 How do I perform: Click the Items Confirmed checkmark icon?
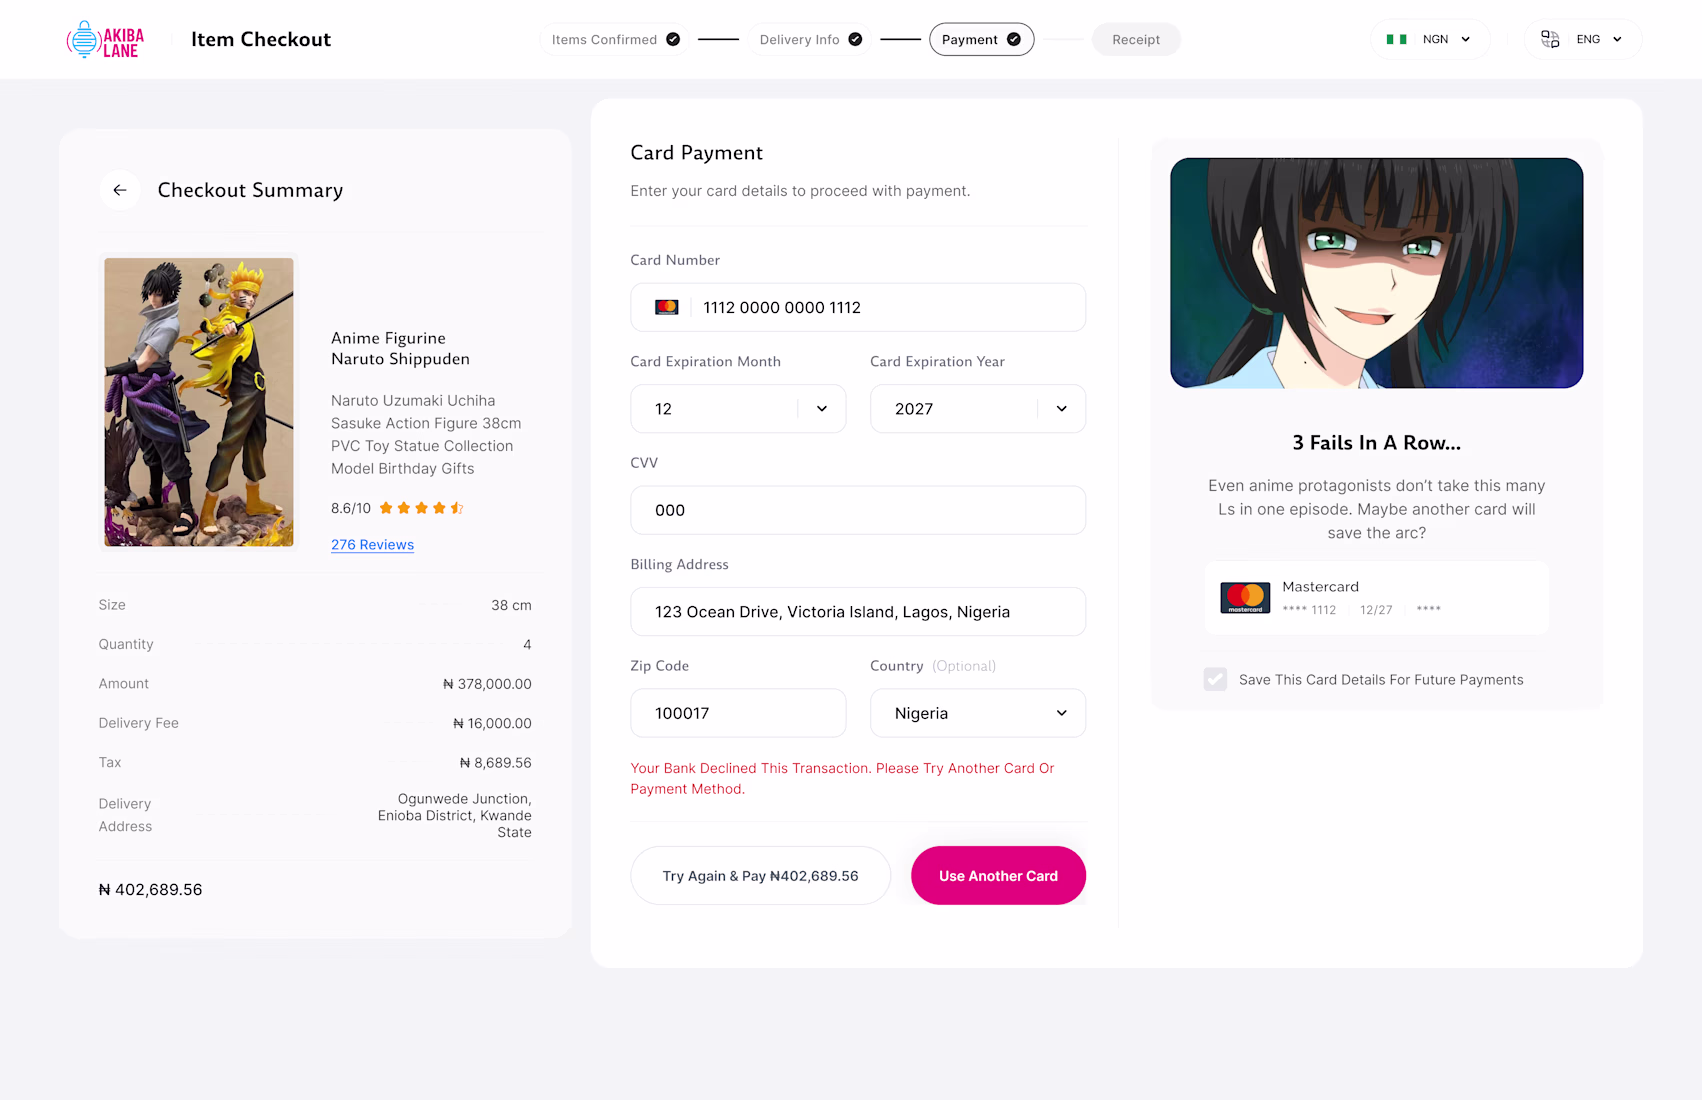click(x=673, y=39)
